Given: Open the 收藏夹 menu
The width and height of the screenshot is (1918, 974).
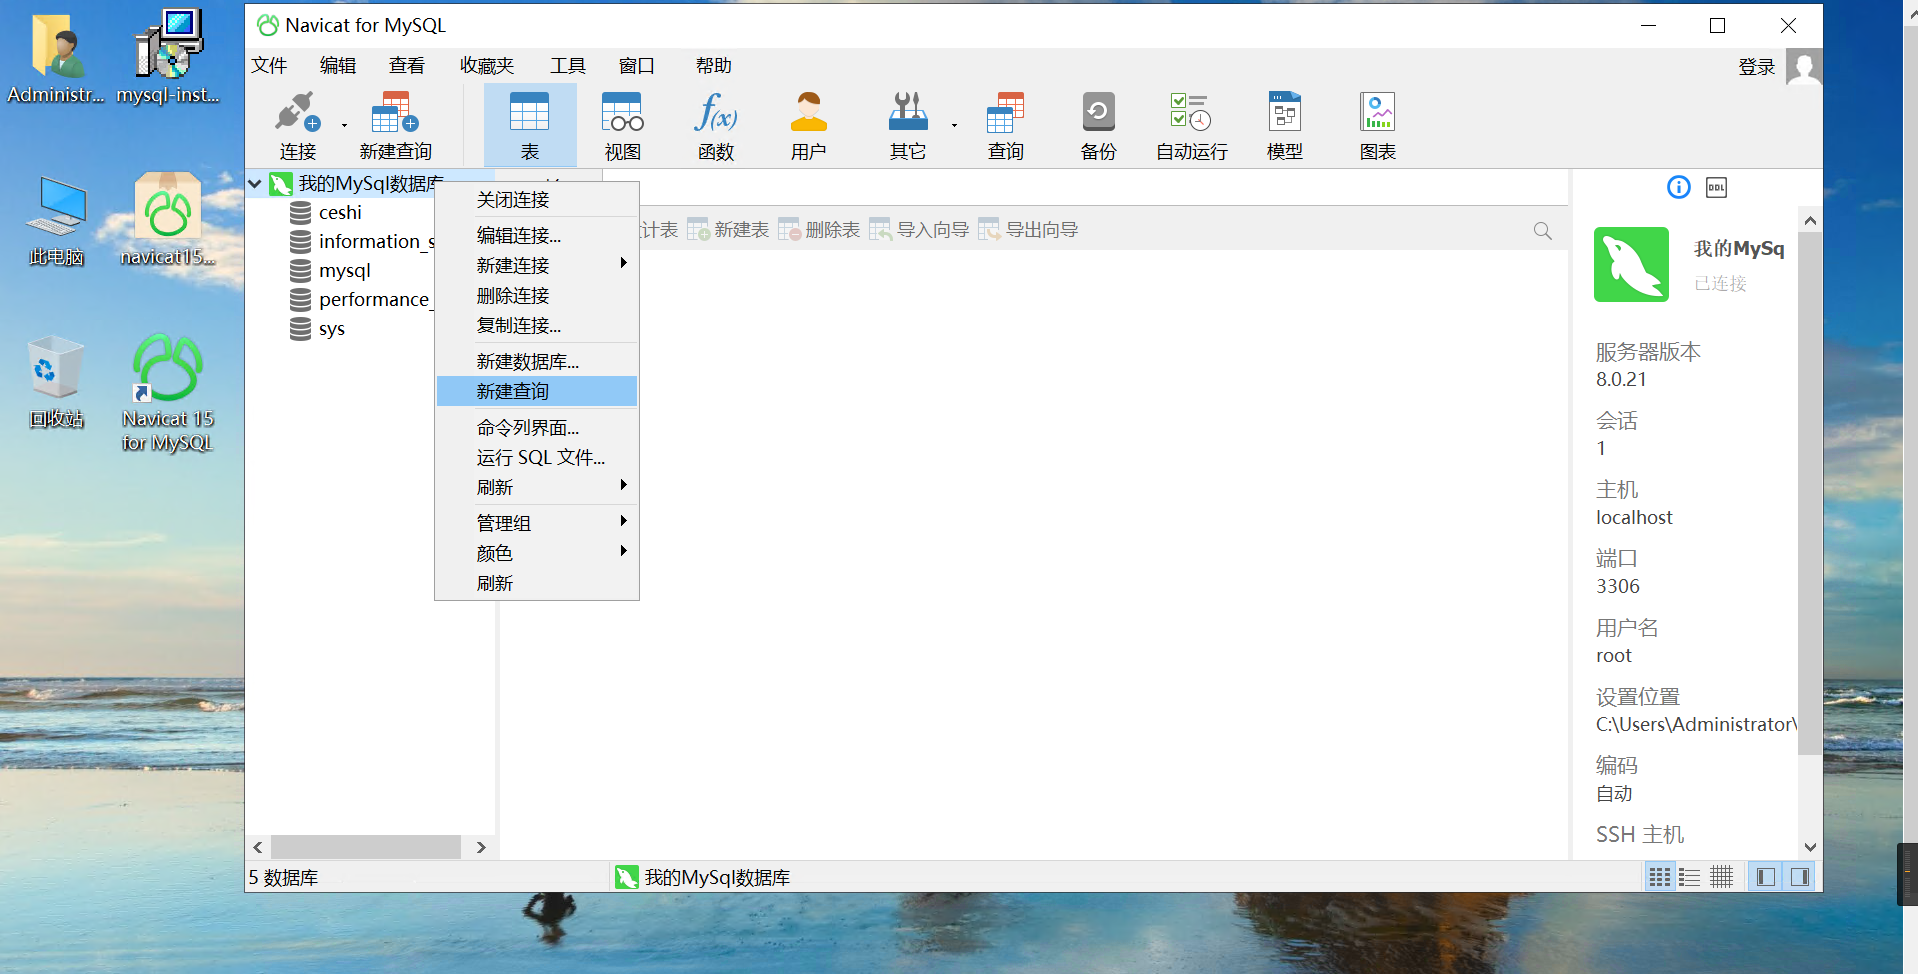Looking at the screenshot, I should pos(487,66).
